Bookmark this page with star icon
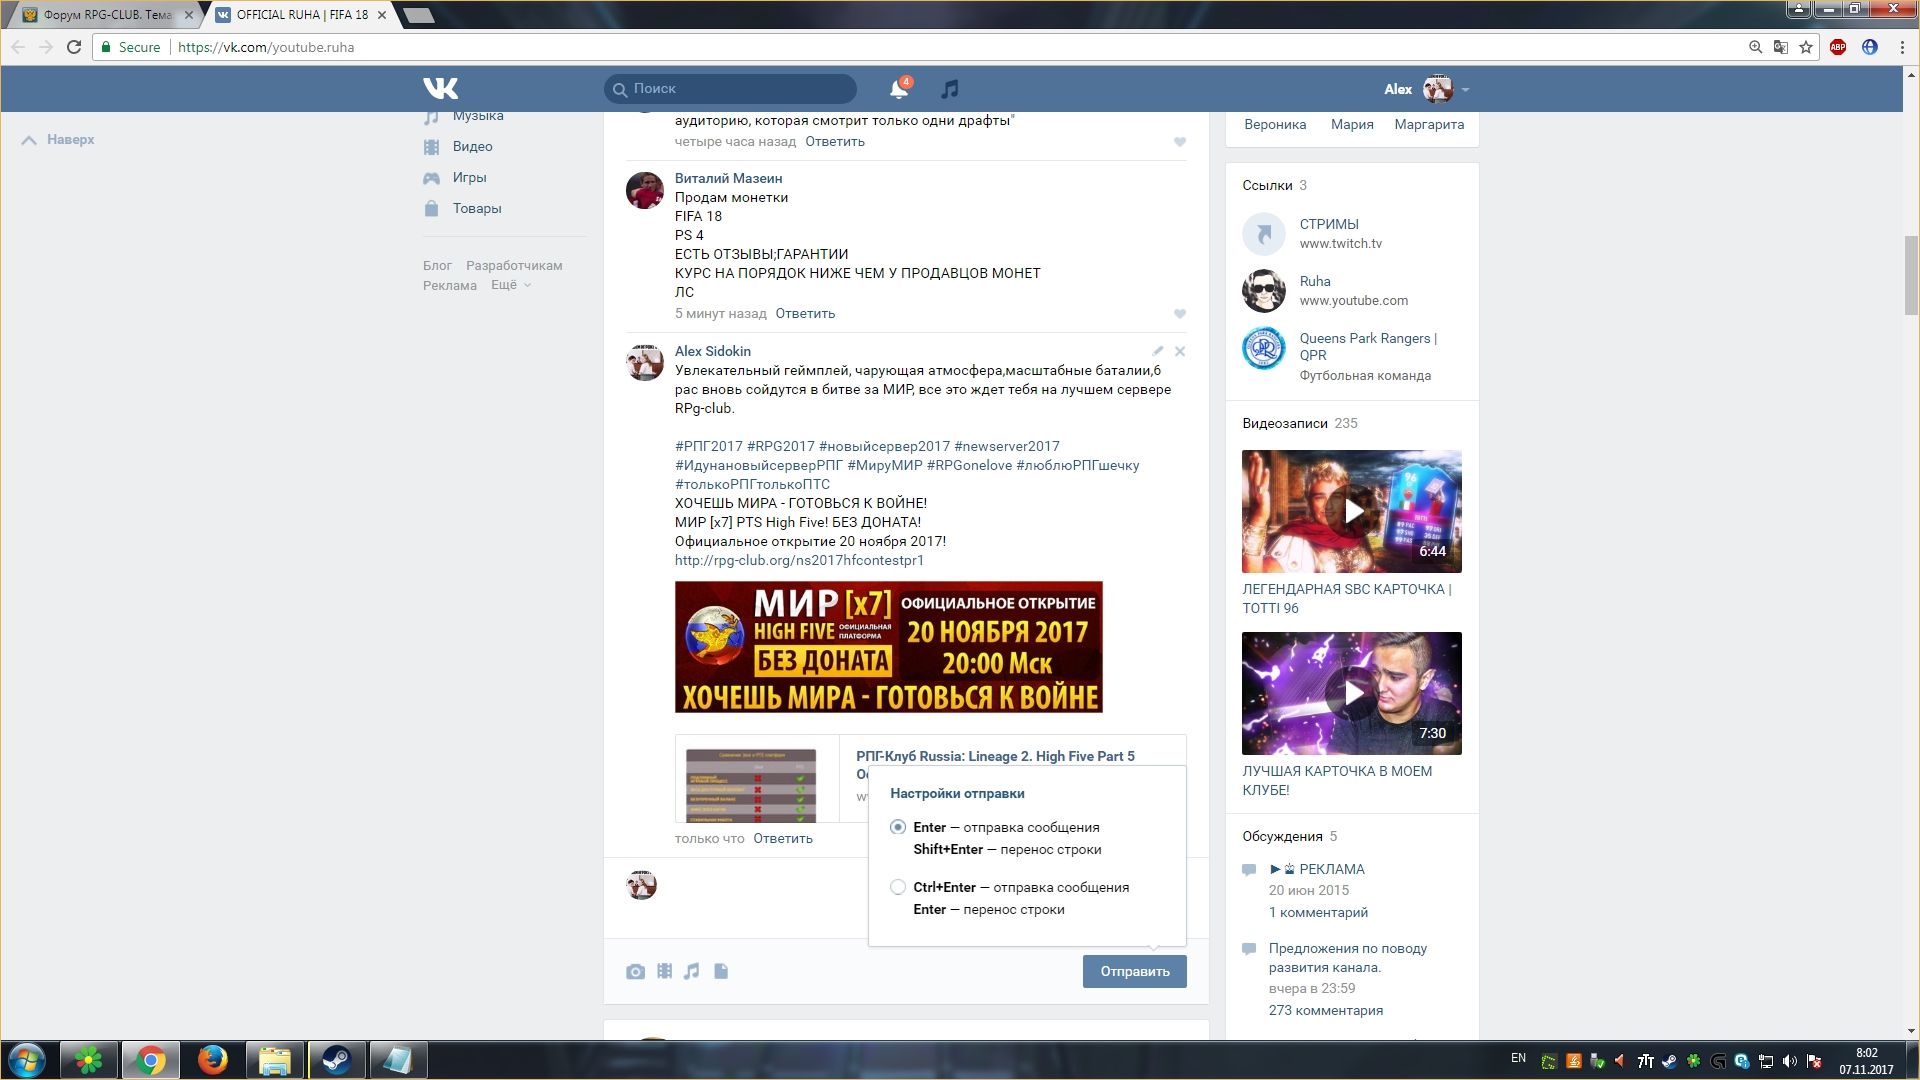The width and height of the screenshot is (1920, 1080). 1806,47
